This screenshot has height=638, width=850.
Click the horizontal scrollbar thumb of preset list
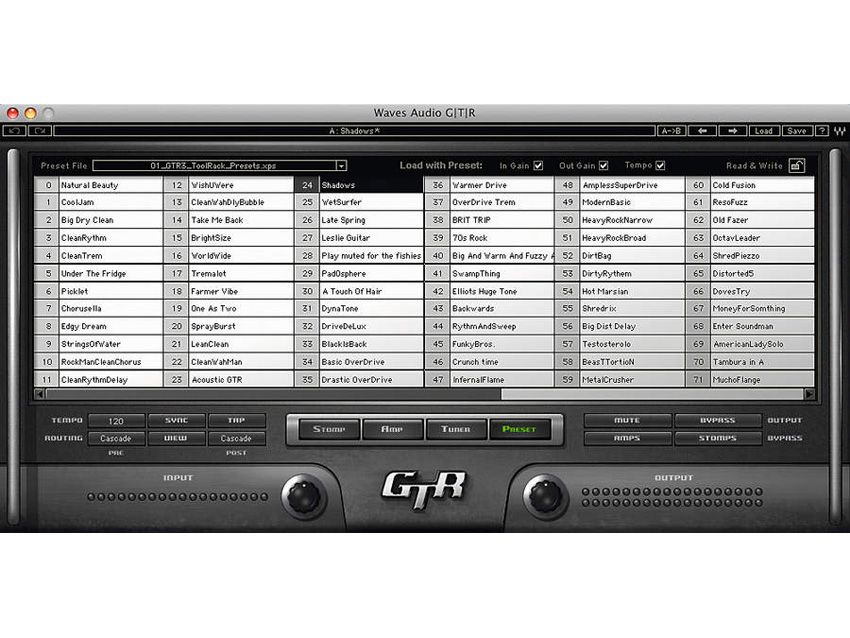(x=273, y=394)
